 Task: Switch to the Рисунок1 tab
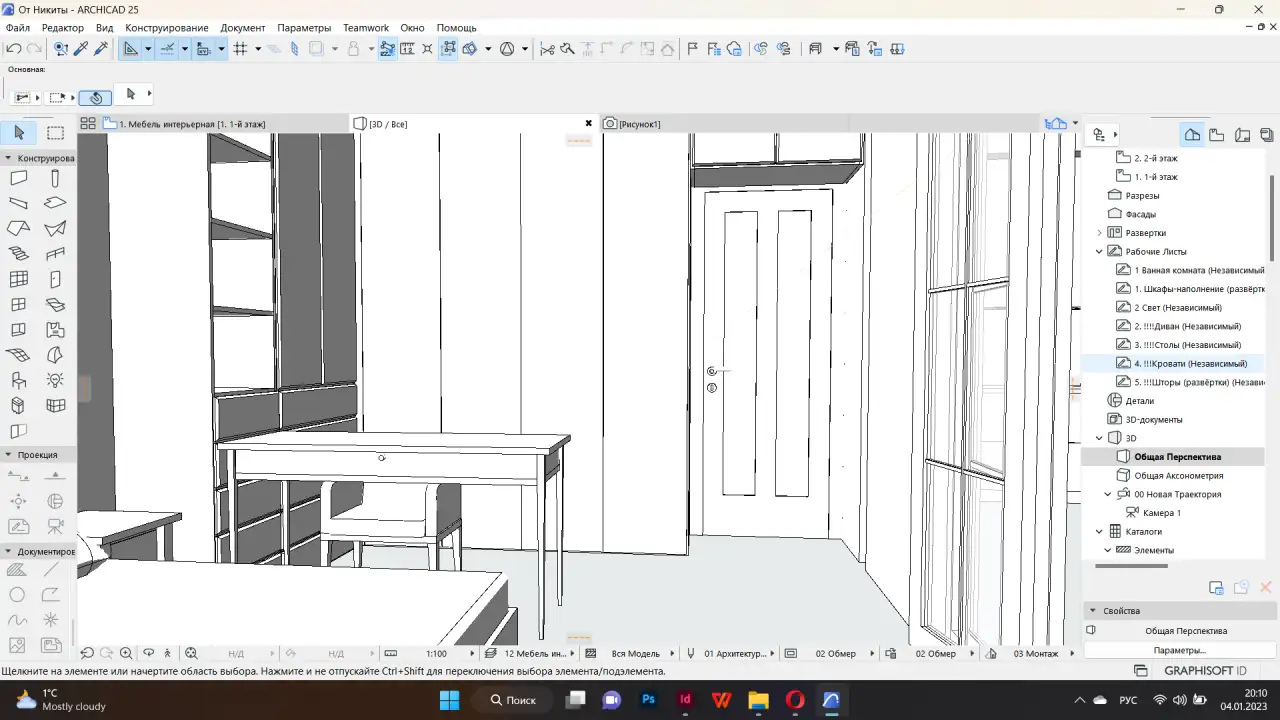(639, 124)
